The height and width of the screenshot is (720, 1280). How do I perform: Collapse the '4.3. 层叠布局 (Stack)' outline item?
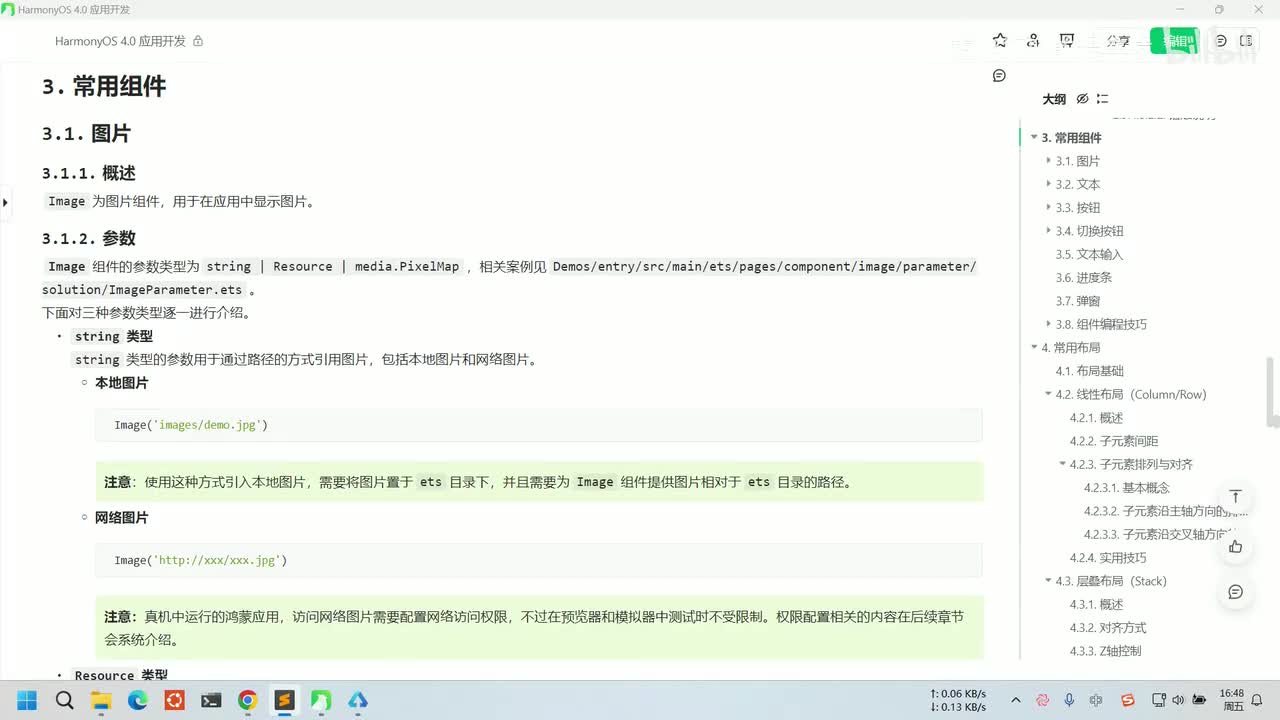point(1048,581)
